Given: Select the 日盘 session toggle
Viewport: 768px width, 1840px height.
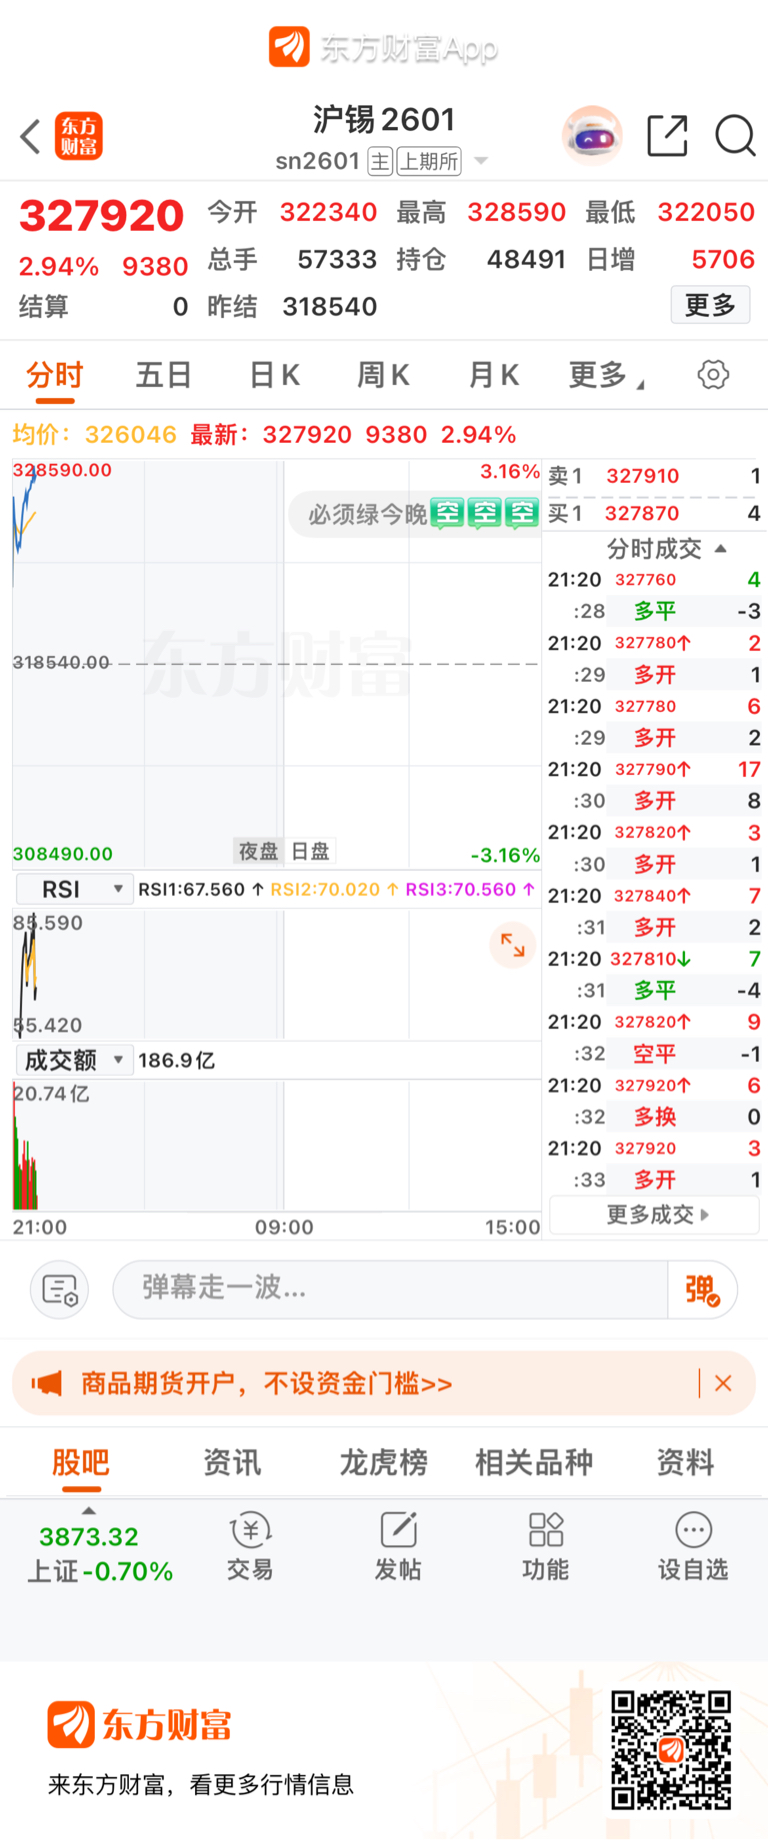Looking at the screenshot, I should pyautogui.click(x=310, y=851).
